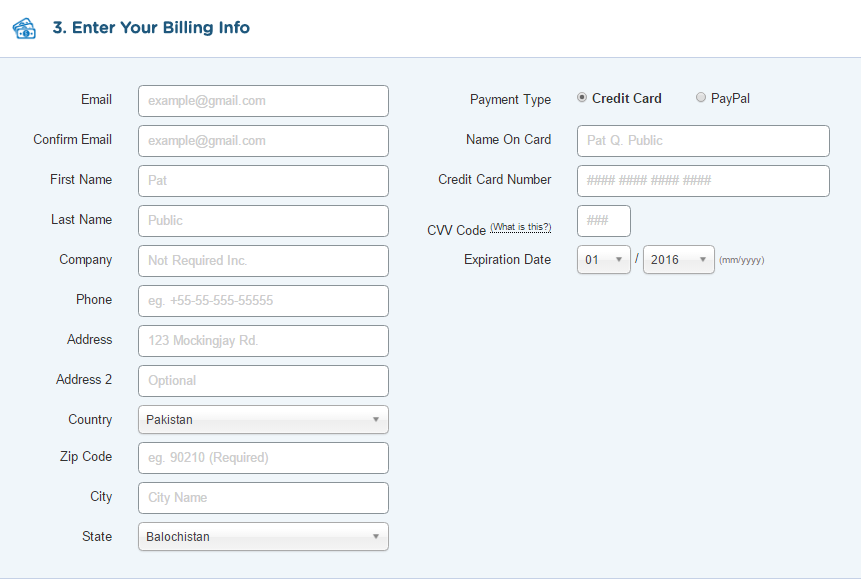This screenshot has width=861, height=581.
Task: Click the Last Name field showing Public
Action: pyautogui.click(x=263, y=220)
